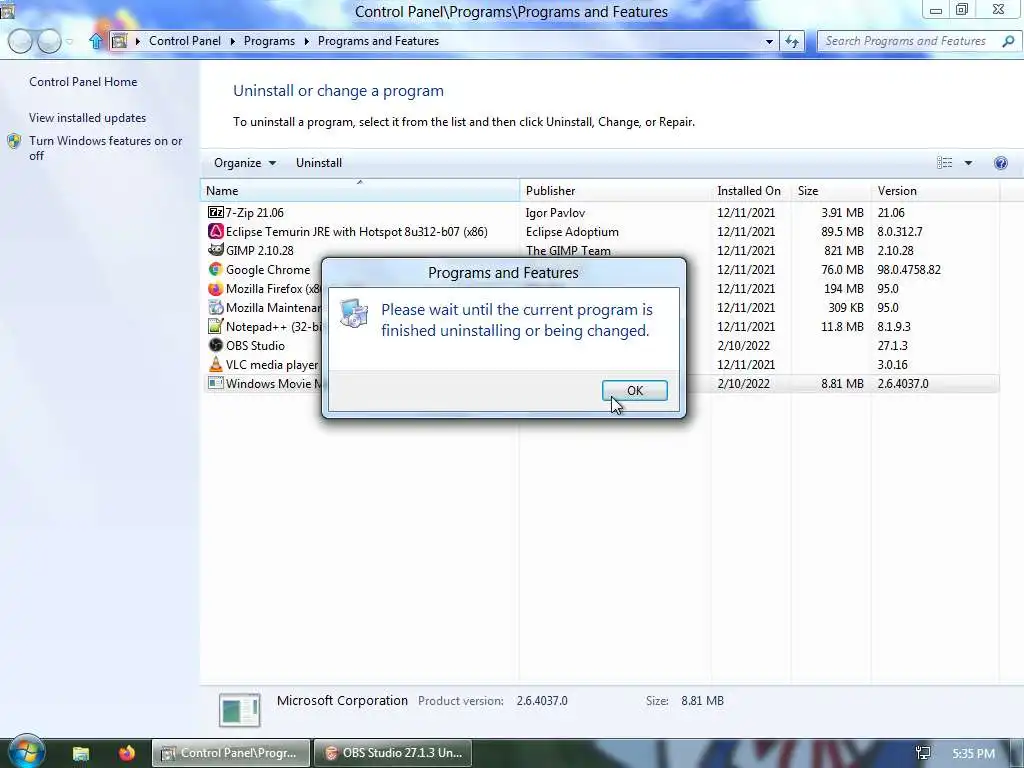Click Programs and Features breadcrumb segment

coord(378,41)
